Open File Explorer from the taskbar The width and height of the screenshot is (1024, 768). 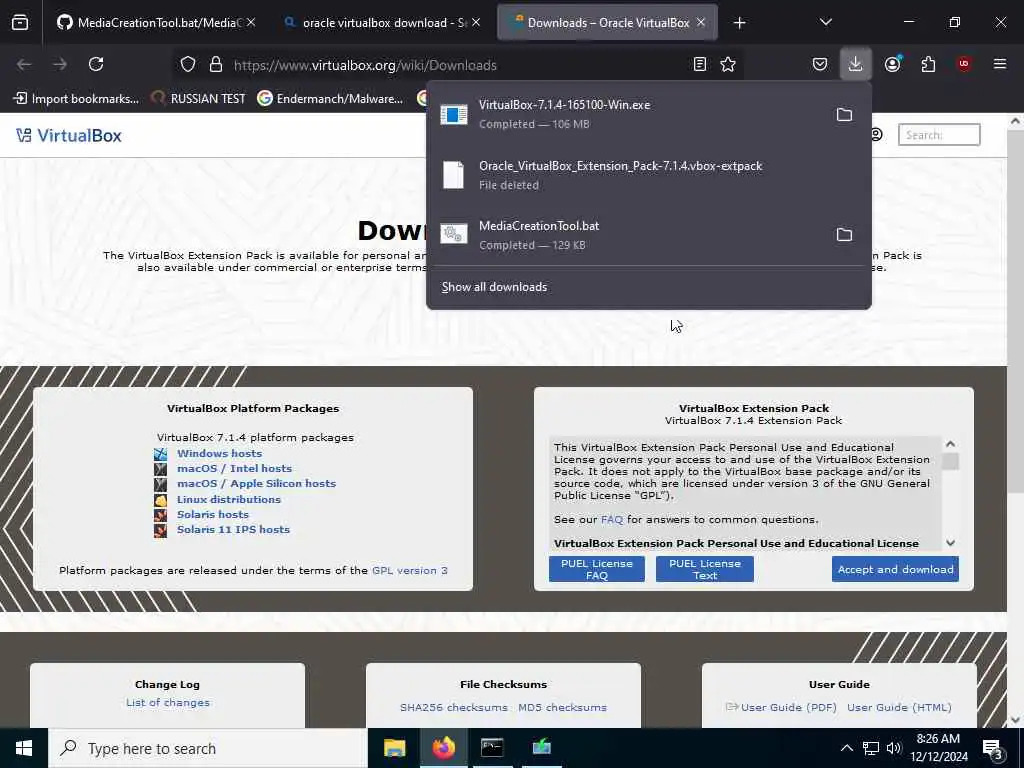pos(394,748)
